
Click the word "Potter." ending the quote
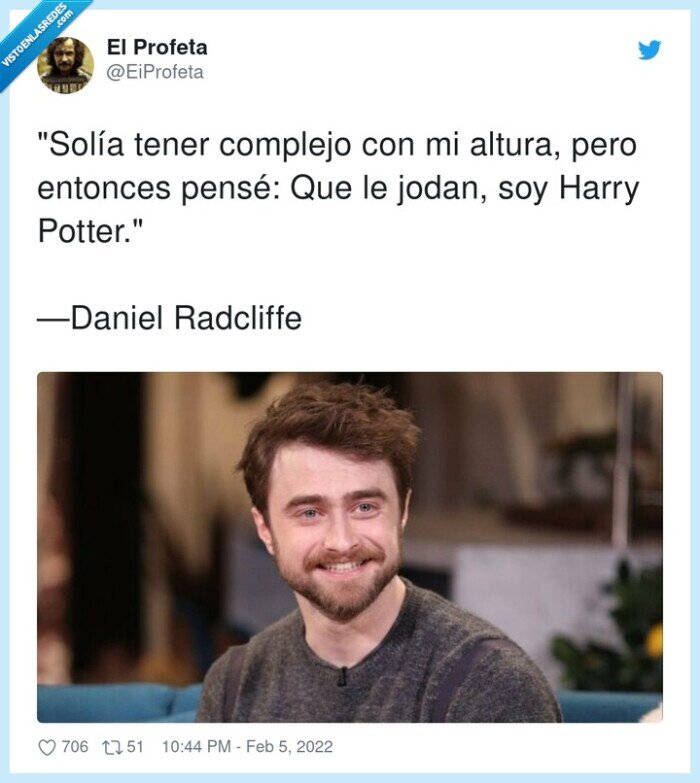[x=85, y=232]
